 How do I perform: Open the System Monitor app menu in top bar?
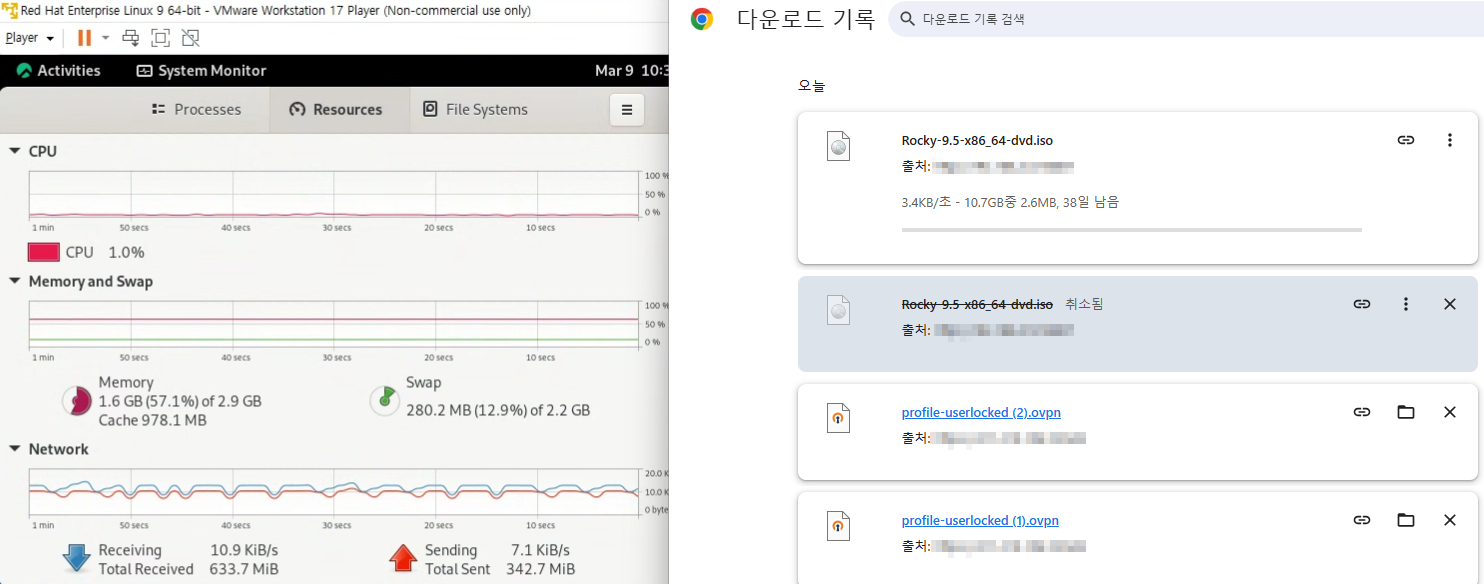tap(201, 71)
